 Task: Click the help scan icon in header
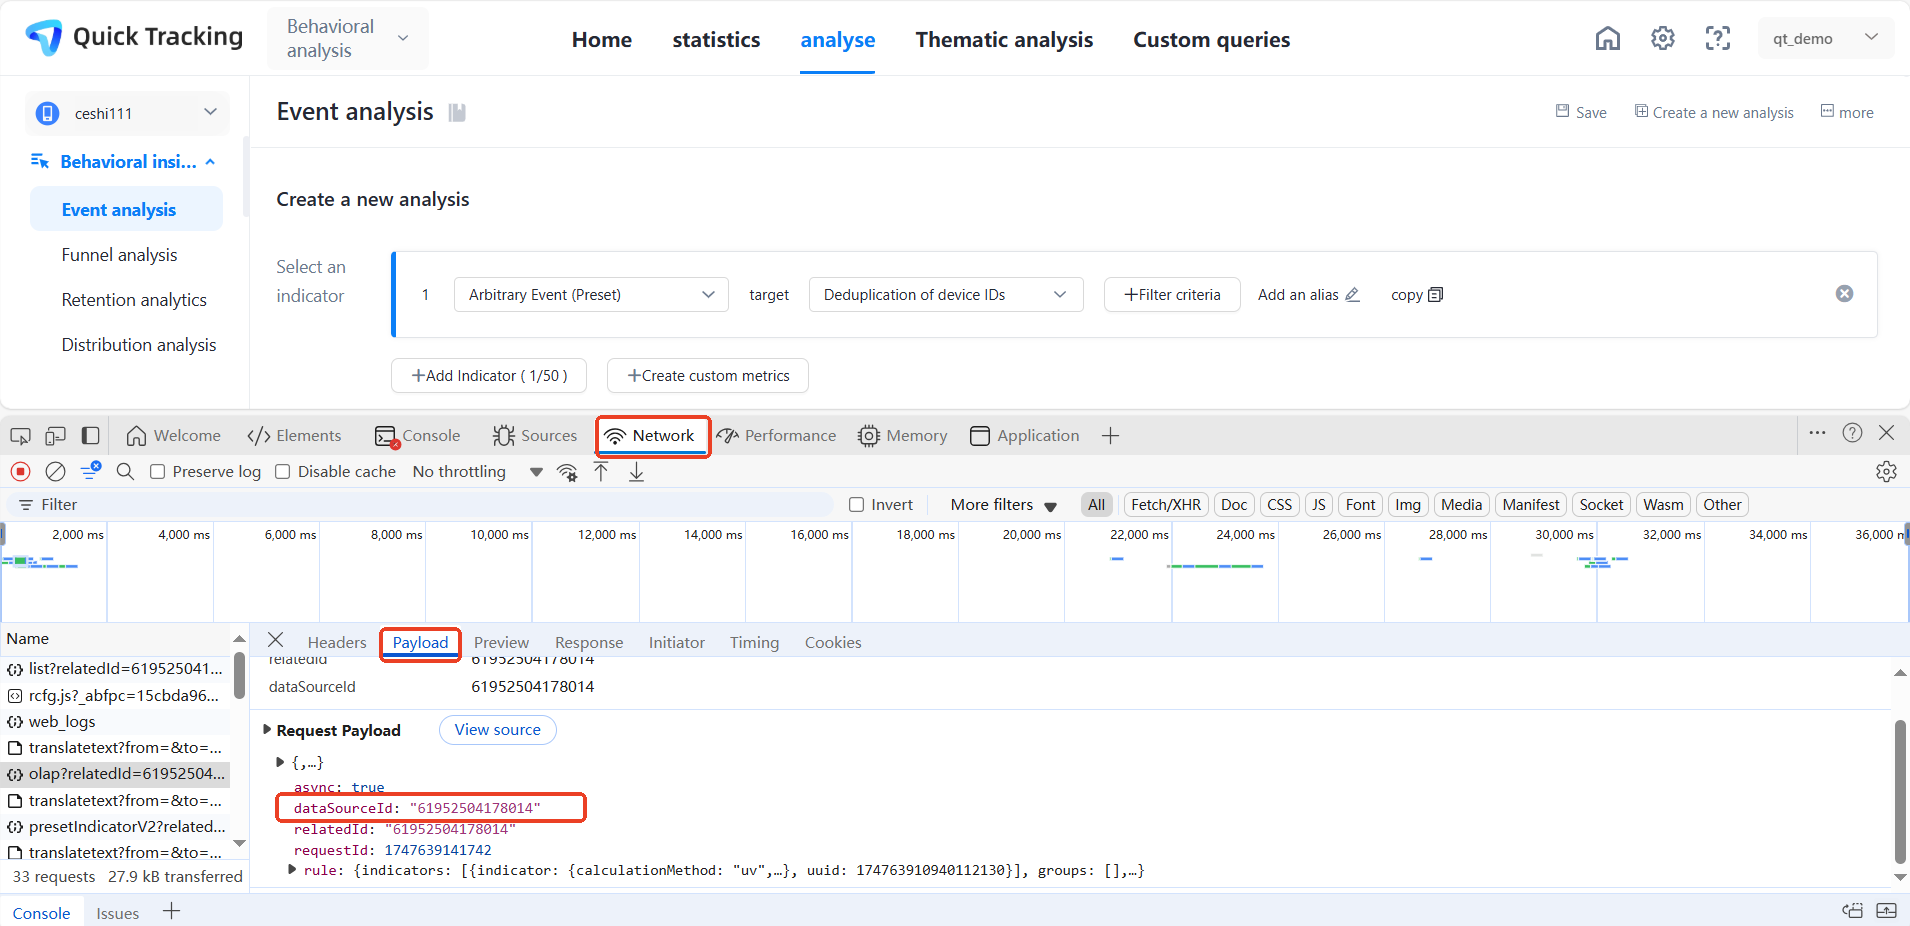[1718, 39]
